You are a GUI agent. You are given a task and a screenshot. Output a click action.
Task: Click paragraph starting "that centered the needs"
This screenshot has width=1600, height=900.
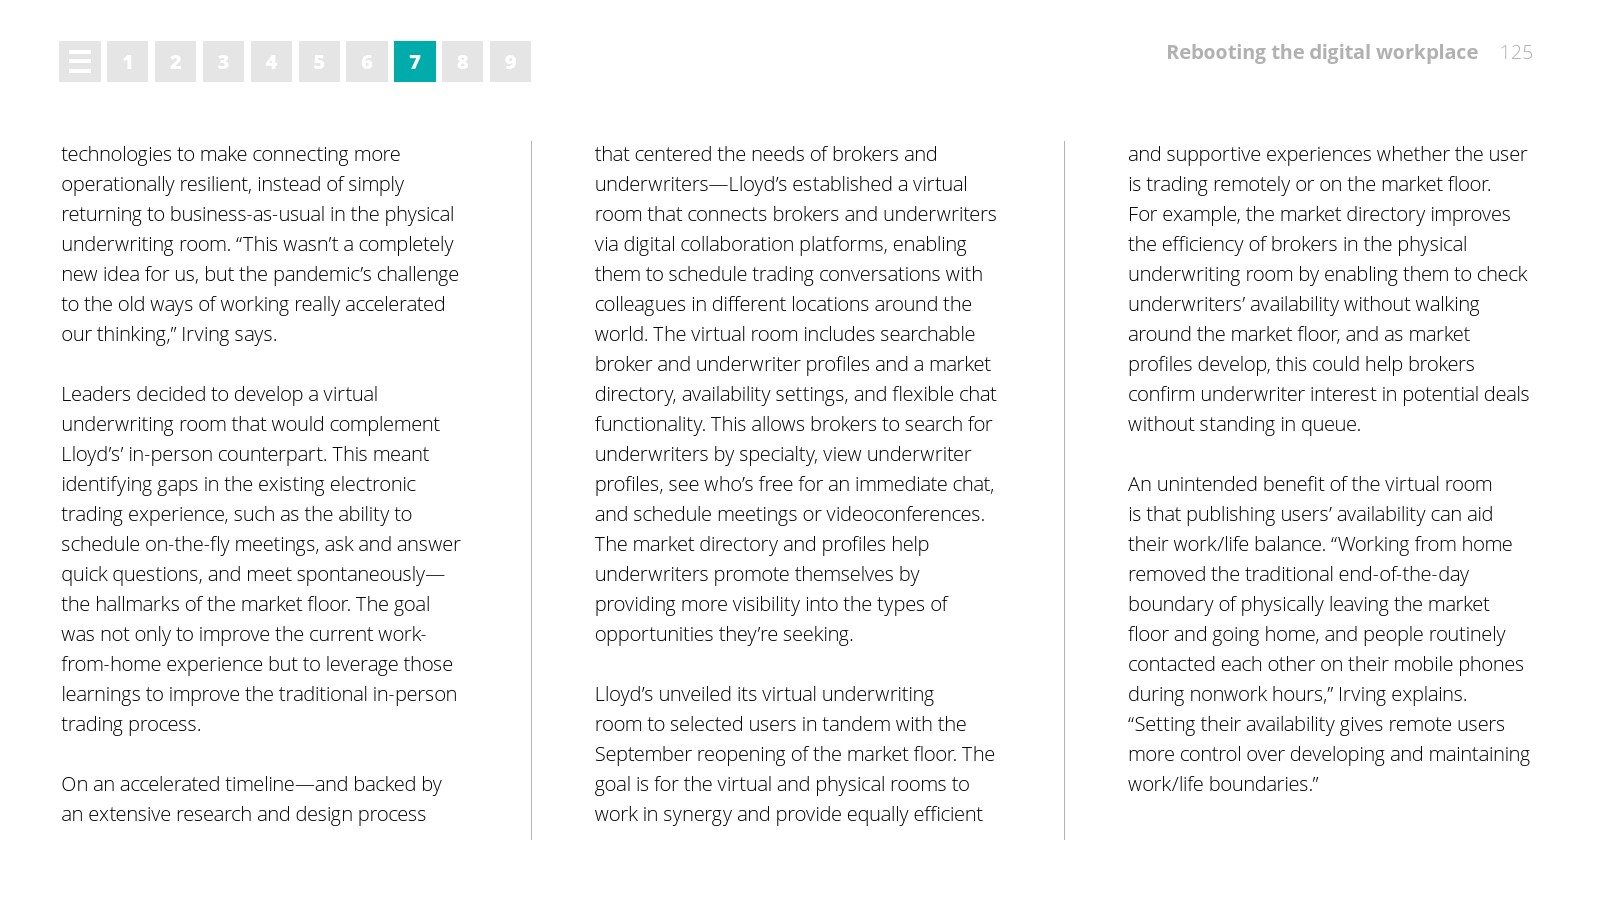click(795, 393)
